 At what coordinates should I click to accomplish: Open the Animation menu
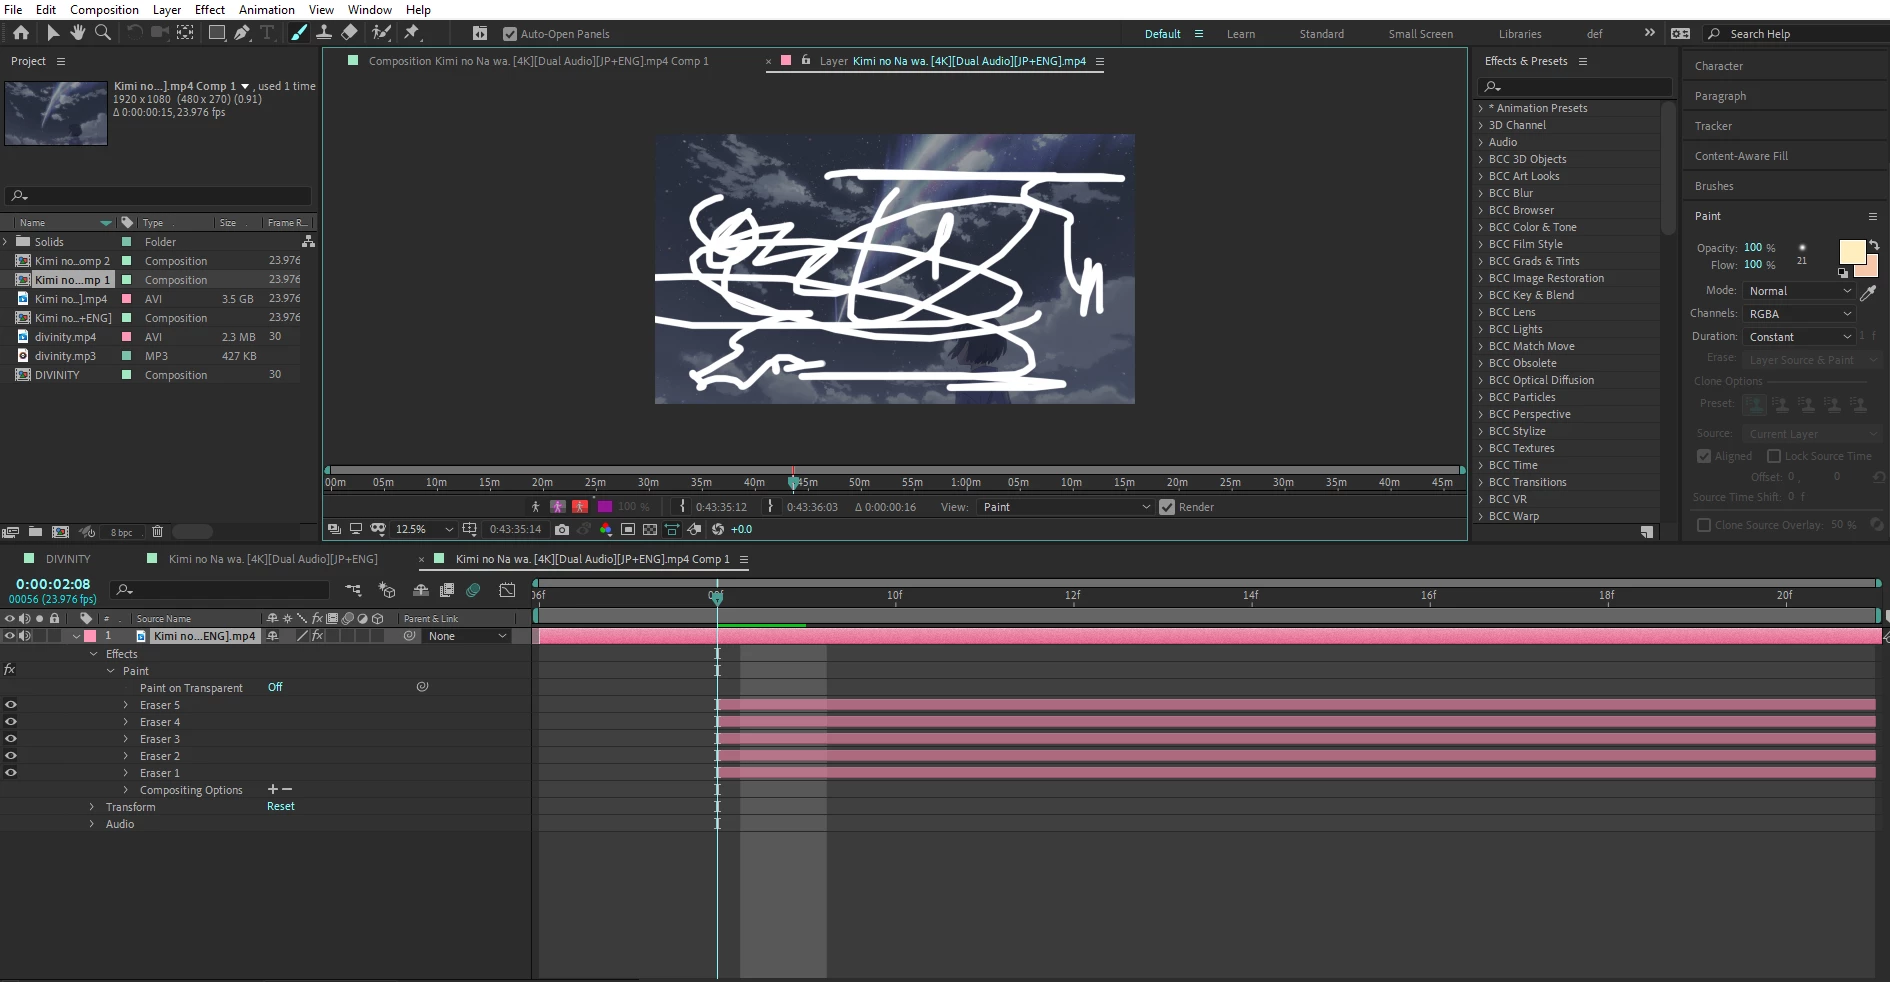tap(266, 10)
